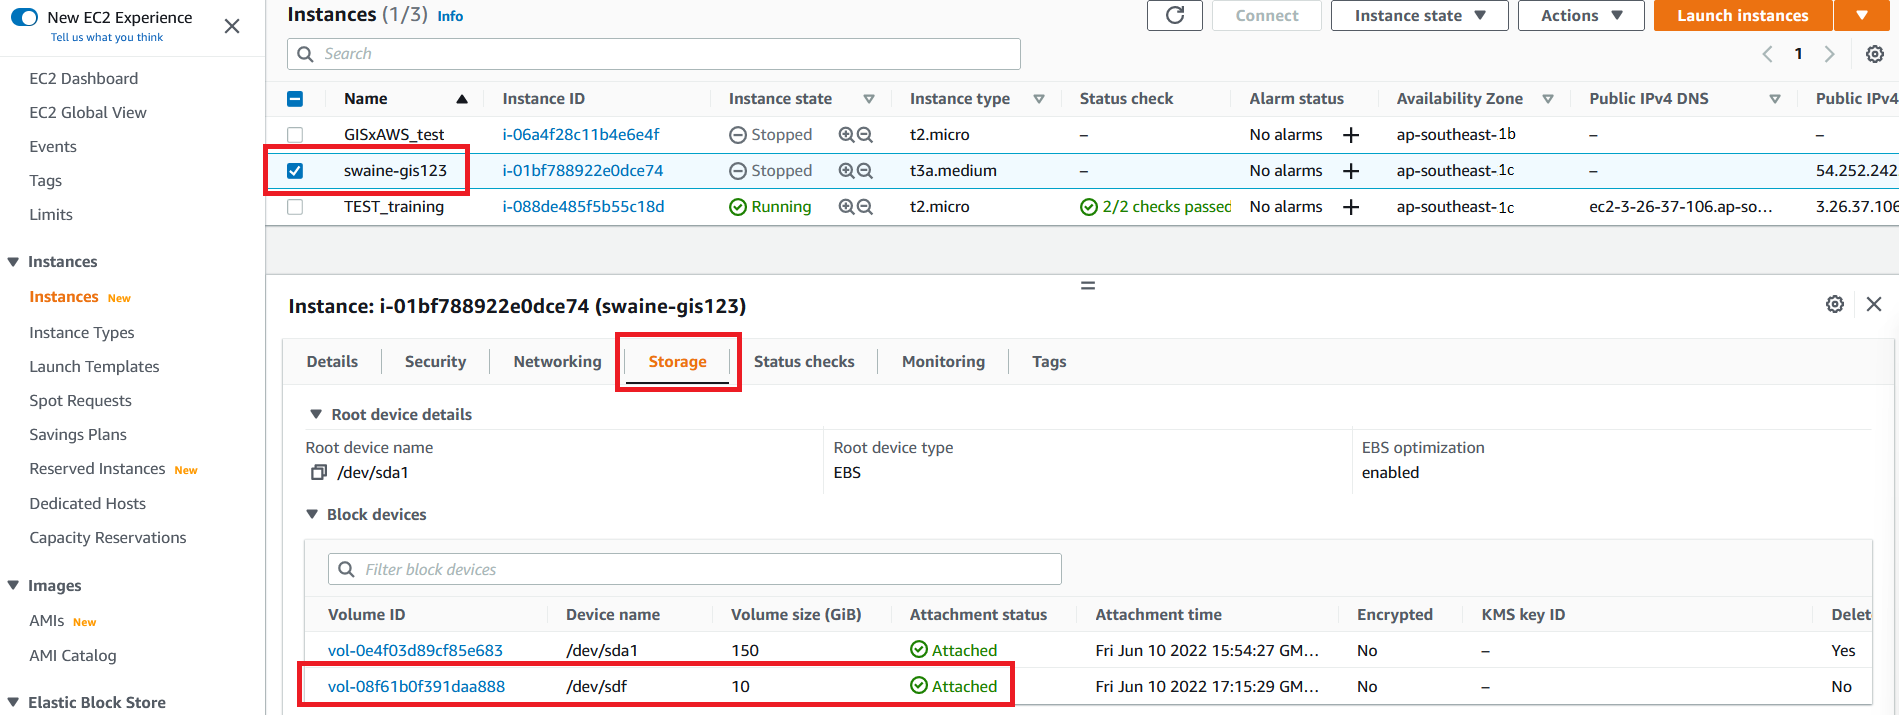Zoom out icon for swaine-gis123 row

click(x=865, y=171)
